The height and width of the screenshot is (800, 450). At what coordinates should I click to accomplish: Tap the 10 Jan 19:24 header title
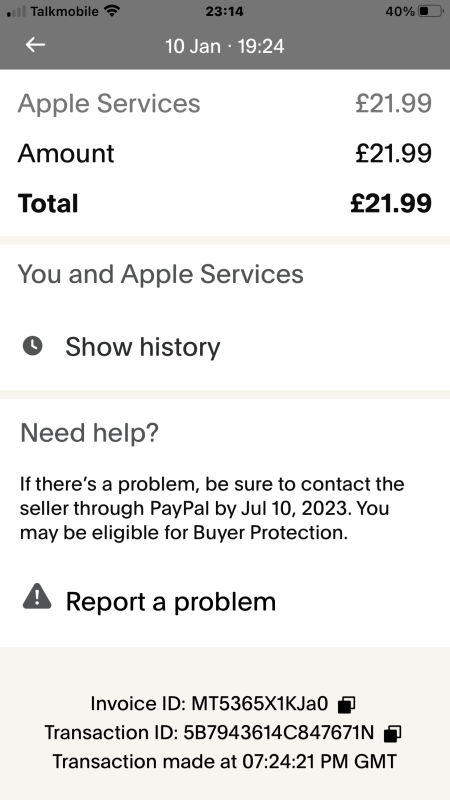pos(224,46)
